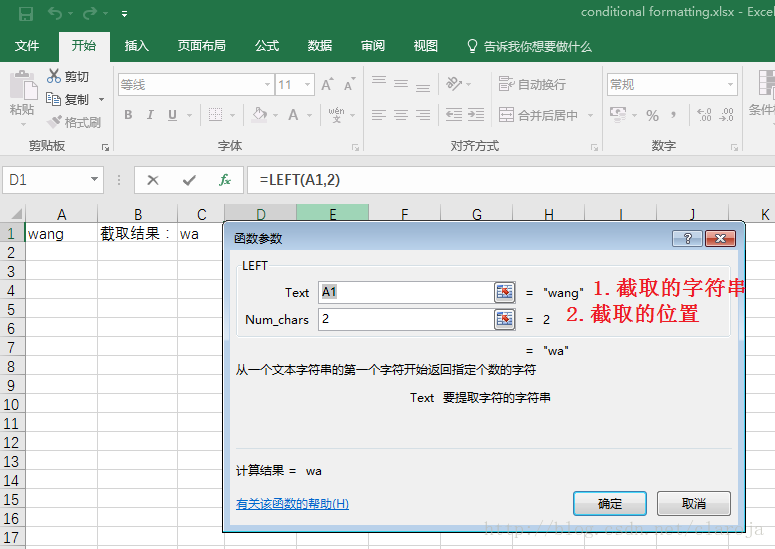This screenshot has width=775, height=549.
Task: Select align text left icon
Action: 379,115
